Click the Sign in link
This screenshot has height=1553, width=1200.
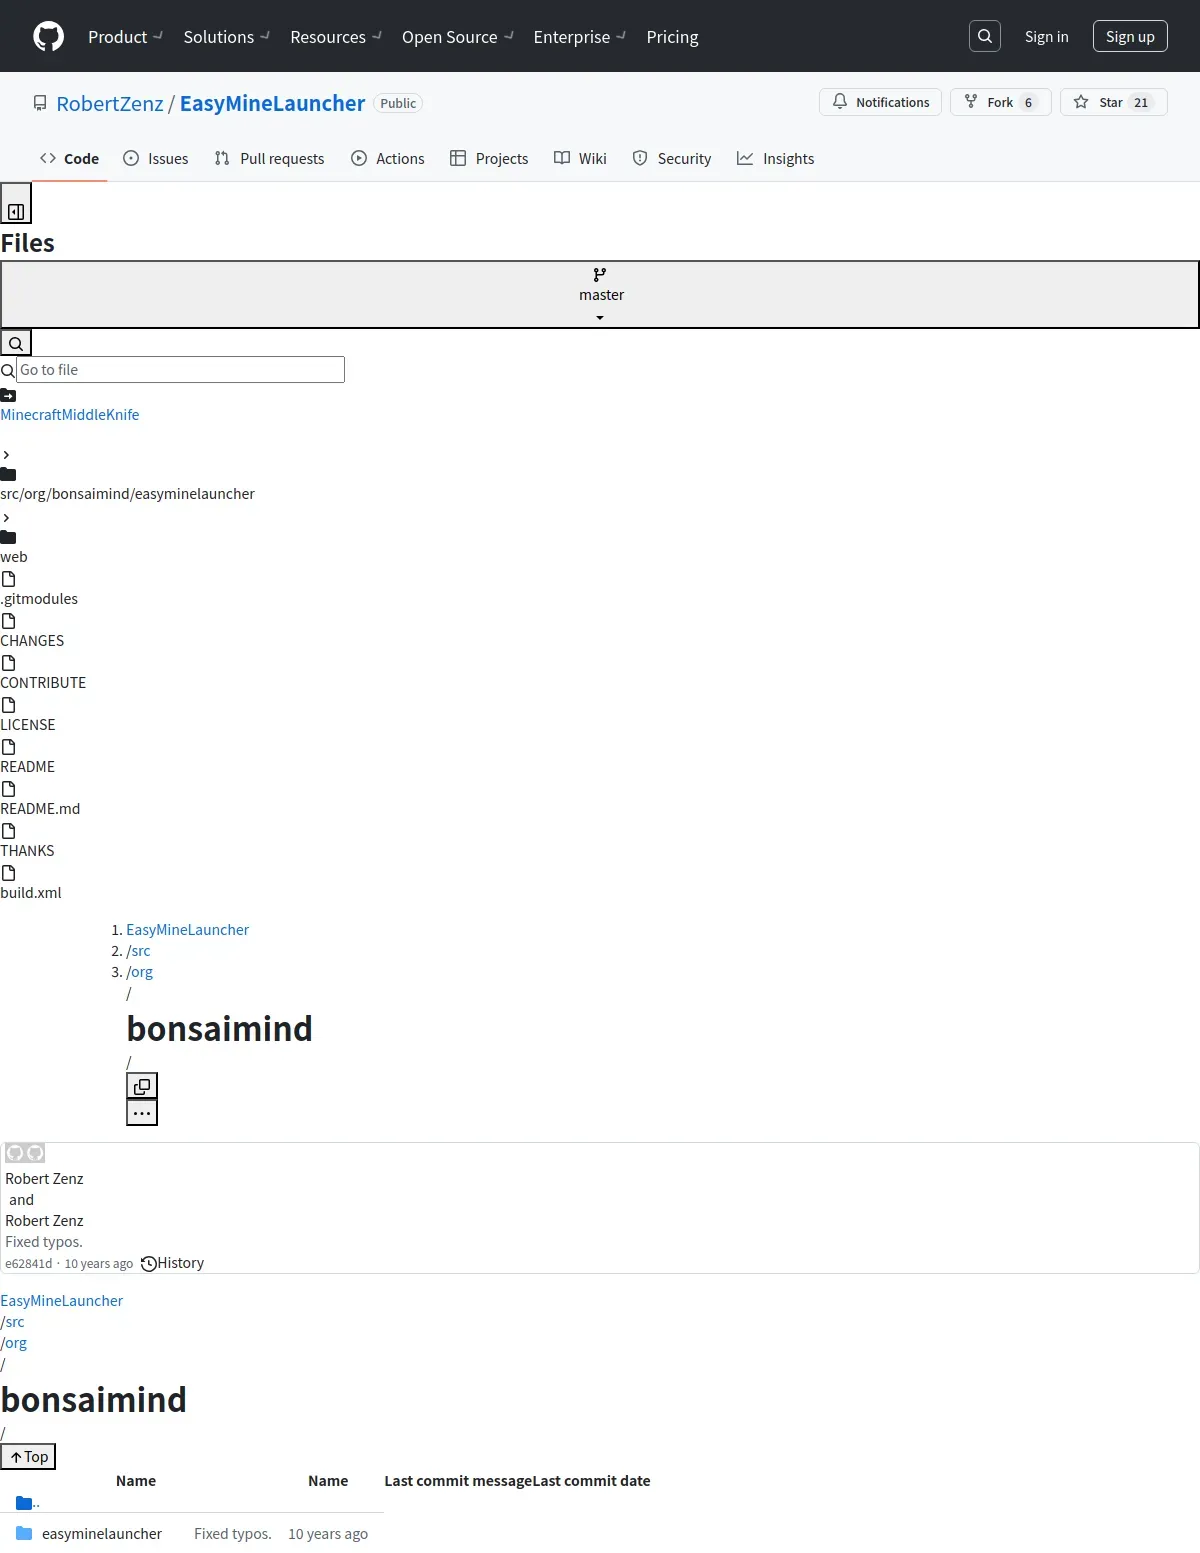[x=1046, y=36]
